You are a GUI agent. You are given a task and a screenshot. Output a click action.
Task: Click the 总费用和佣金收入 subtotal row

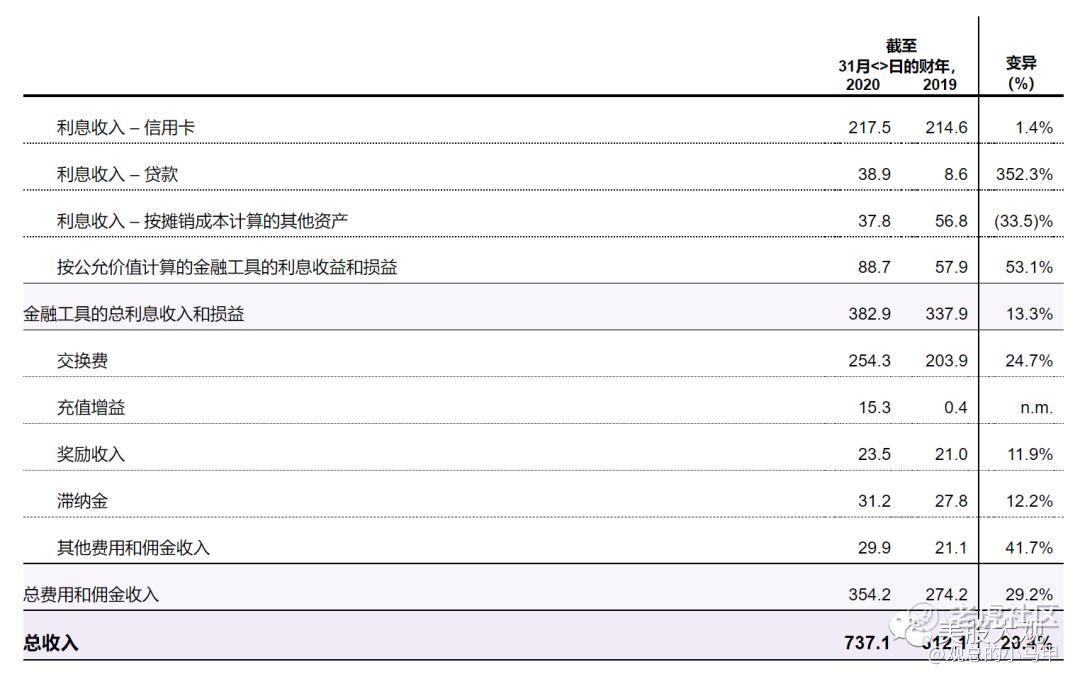(91, 595)
